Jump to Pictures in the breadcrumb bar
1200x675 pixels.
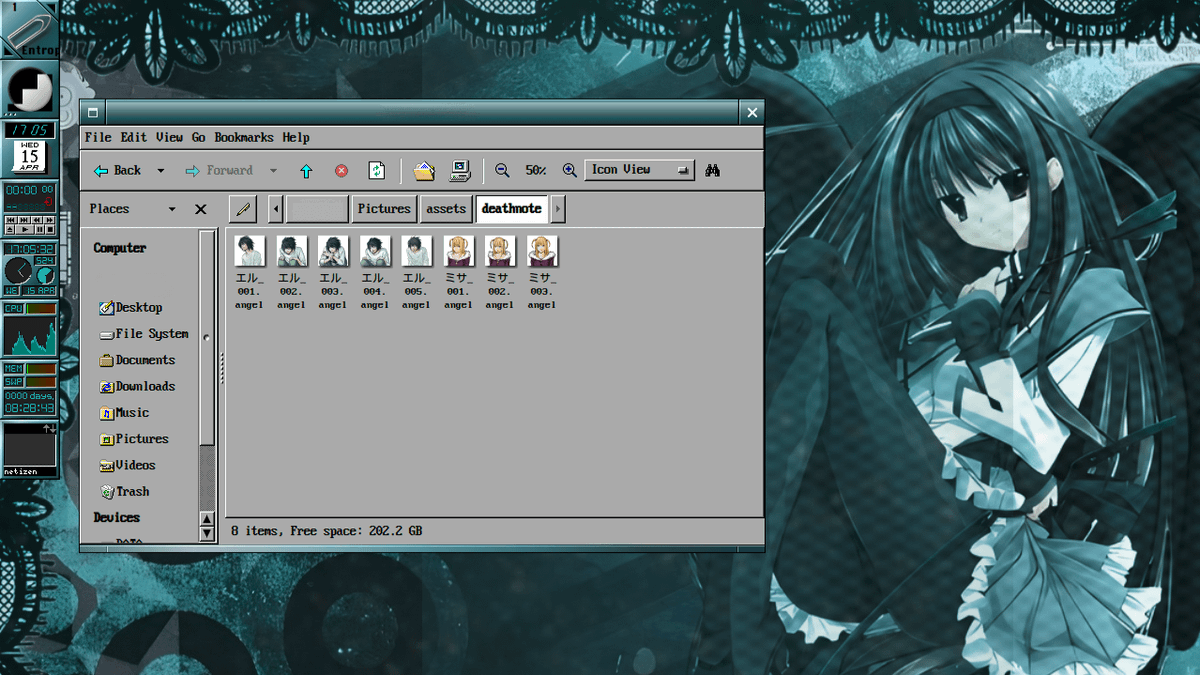click(x=383, y=208)
